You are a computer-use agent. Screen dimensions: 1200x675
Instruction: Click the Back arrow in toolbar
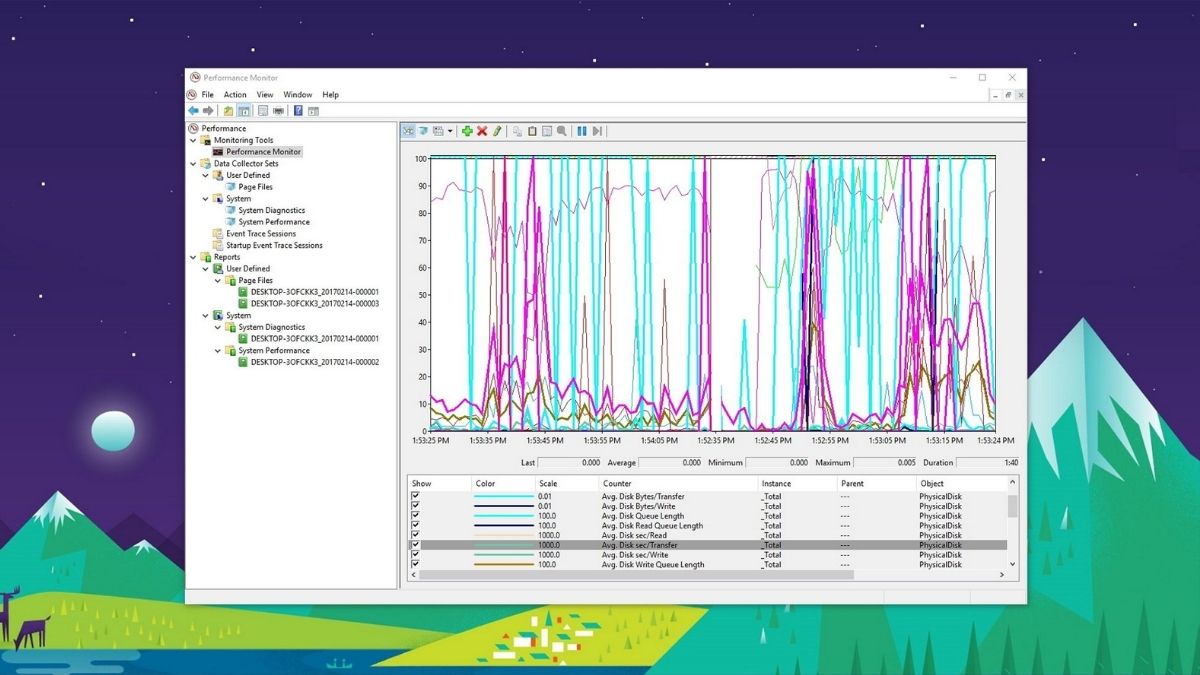pyautogui.click(x=193, y=111)
